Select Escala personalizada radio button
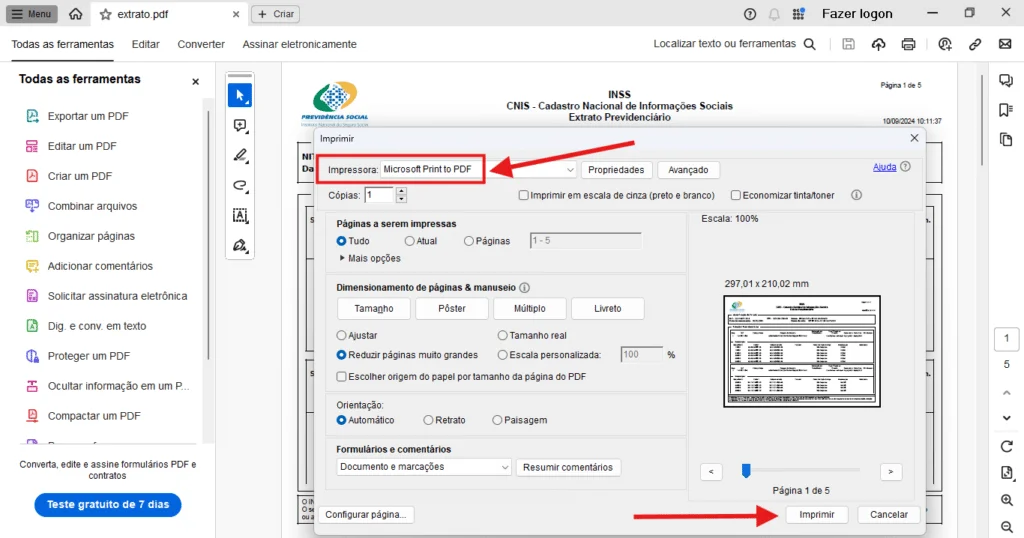1024x538 pixels. tap(502, 355)
